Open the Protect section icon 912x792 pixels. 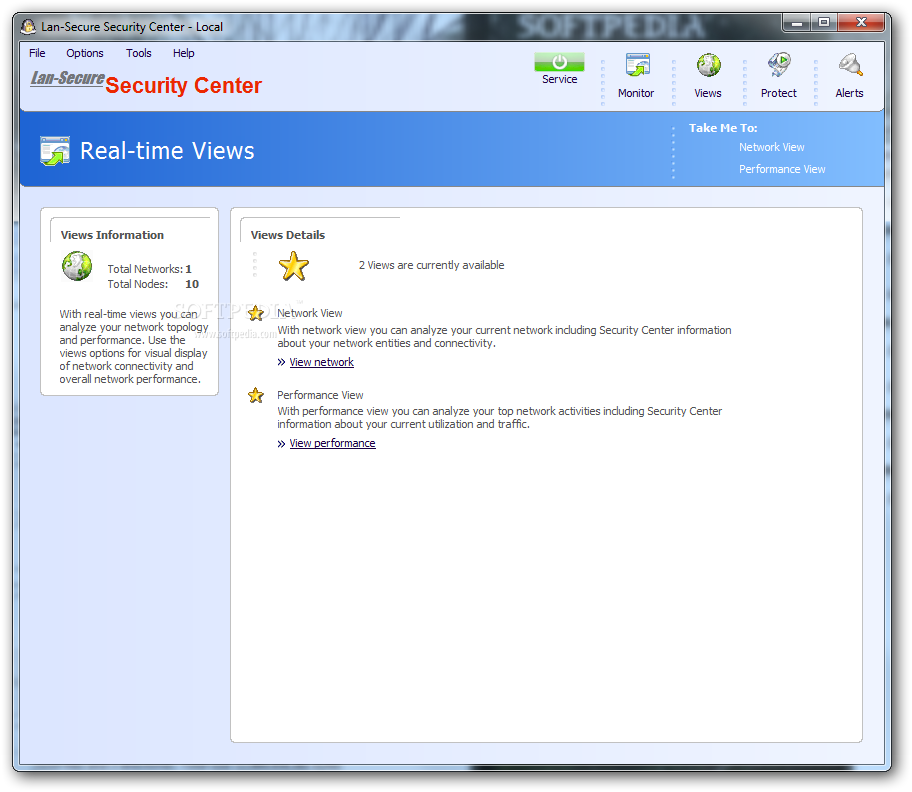[x=779, y=65]
